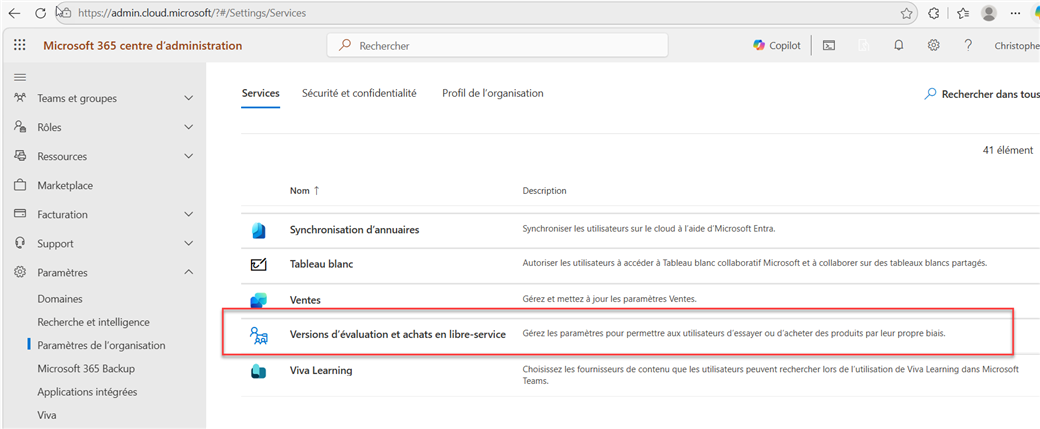Collapse the navigation hamburger menu
The width and height of the screenshot is (1040, 429).
pos(20,77)
